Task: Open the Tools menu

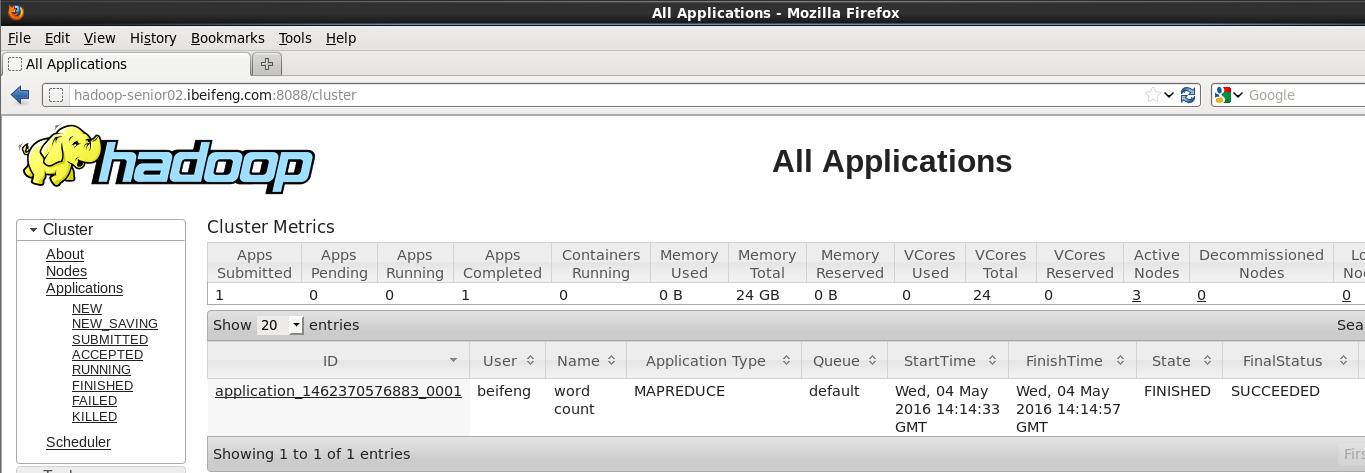Action: pyautogui.click(x=295, y=38)
